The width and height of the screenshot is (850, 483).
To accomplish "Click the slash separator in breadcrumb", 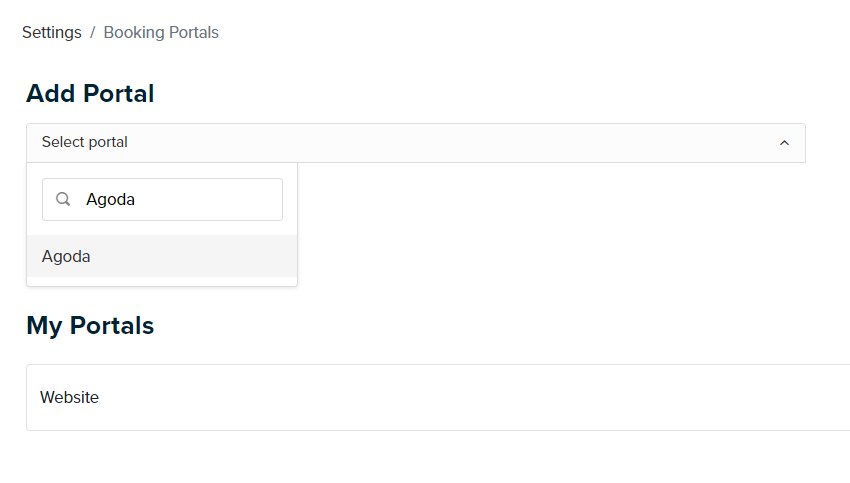I will (93, 33).
